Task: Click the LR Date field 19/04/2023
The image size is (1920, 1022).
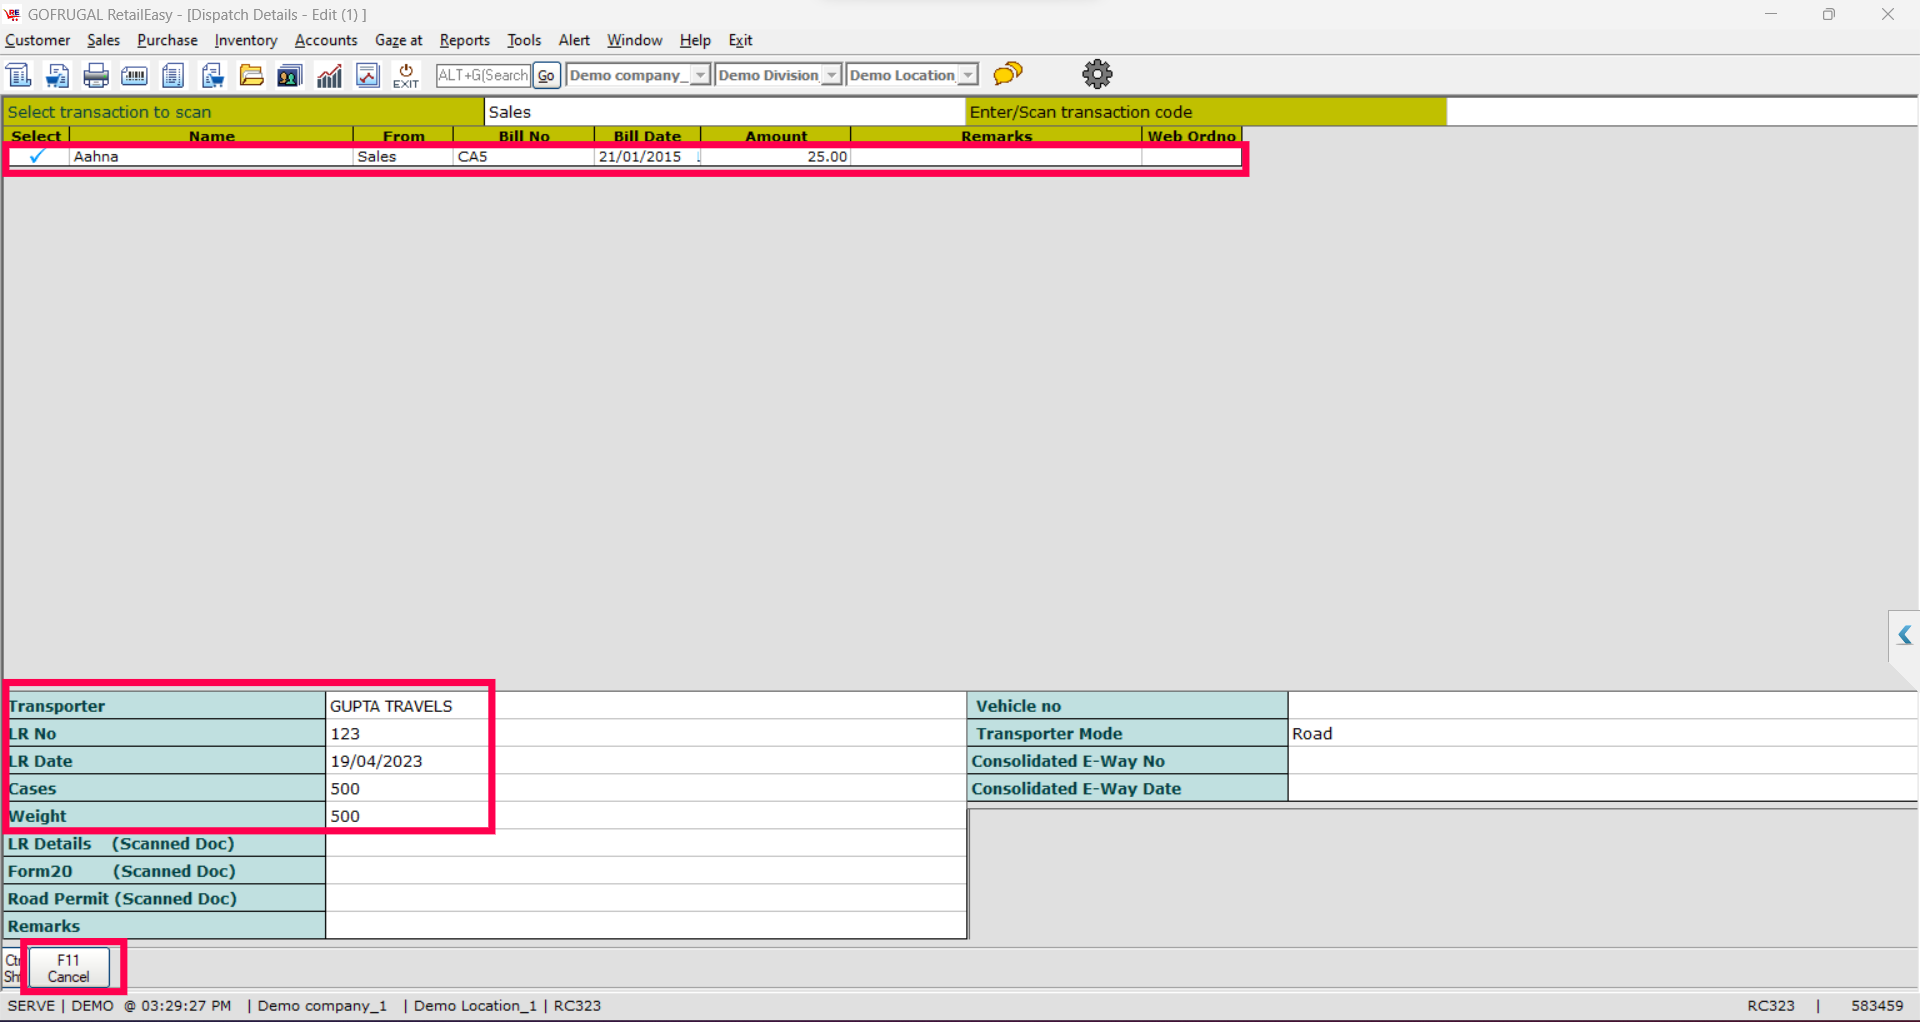Action: [x=646, y=761]
